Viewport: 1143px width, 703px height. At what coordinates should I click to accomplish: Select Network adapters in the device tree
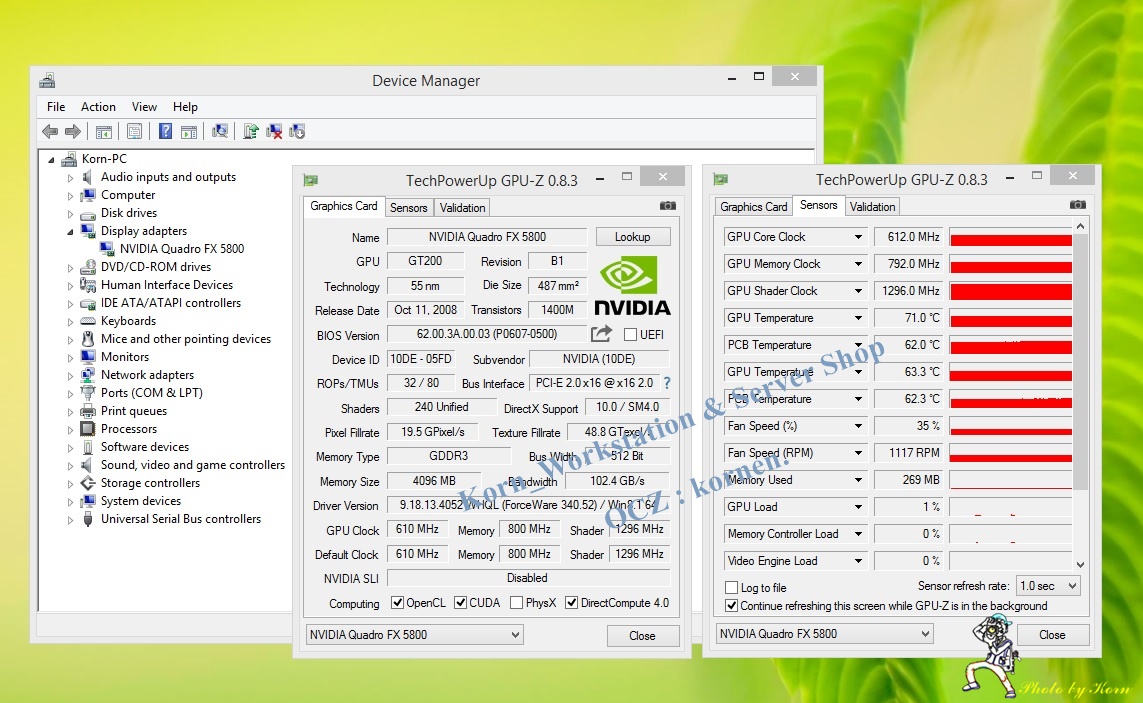[x=147, y=375]
